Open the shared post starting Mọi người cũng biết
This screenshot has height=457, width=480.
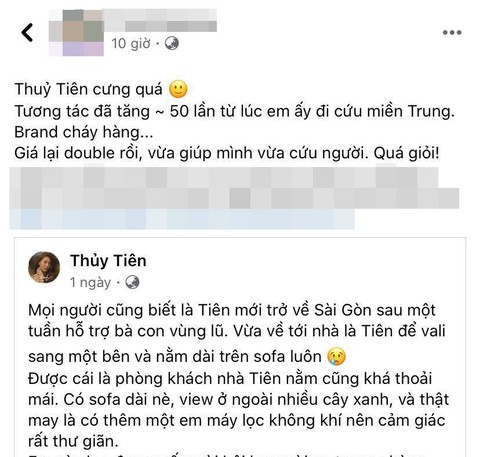tap(240, 347)
